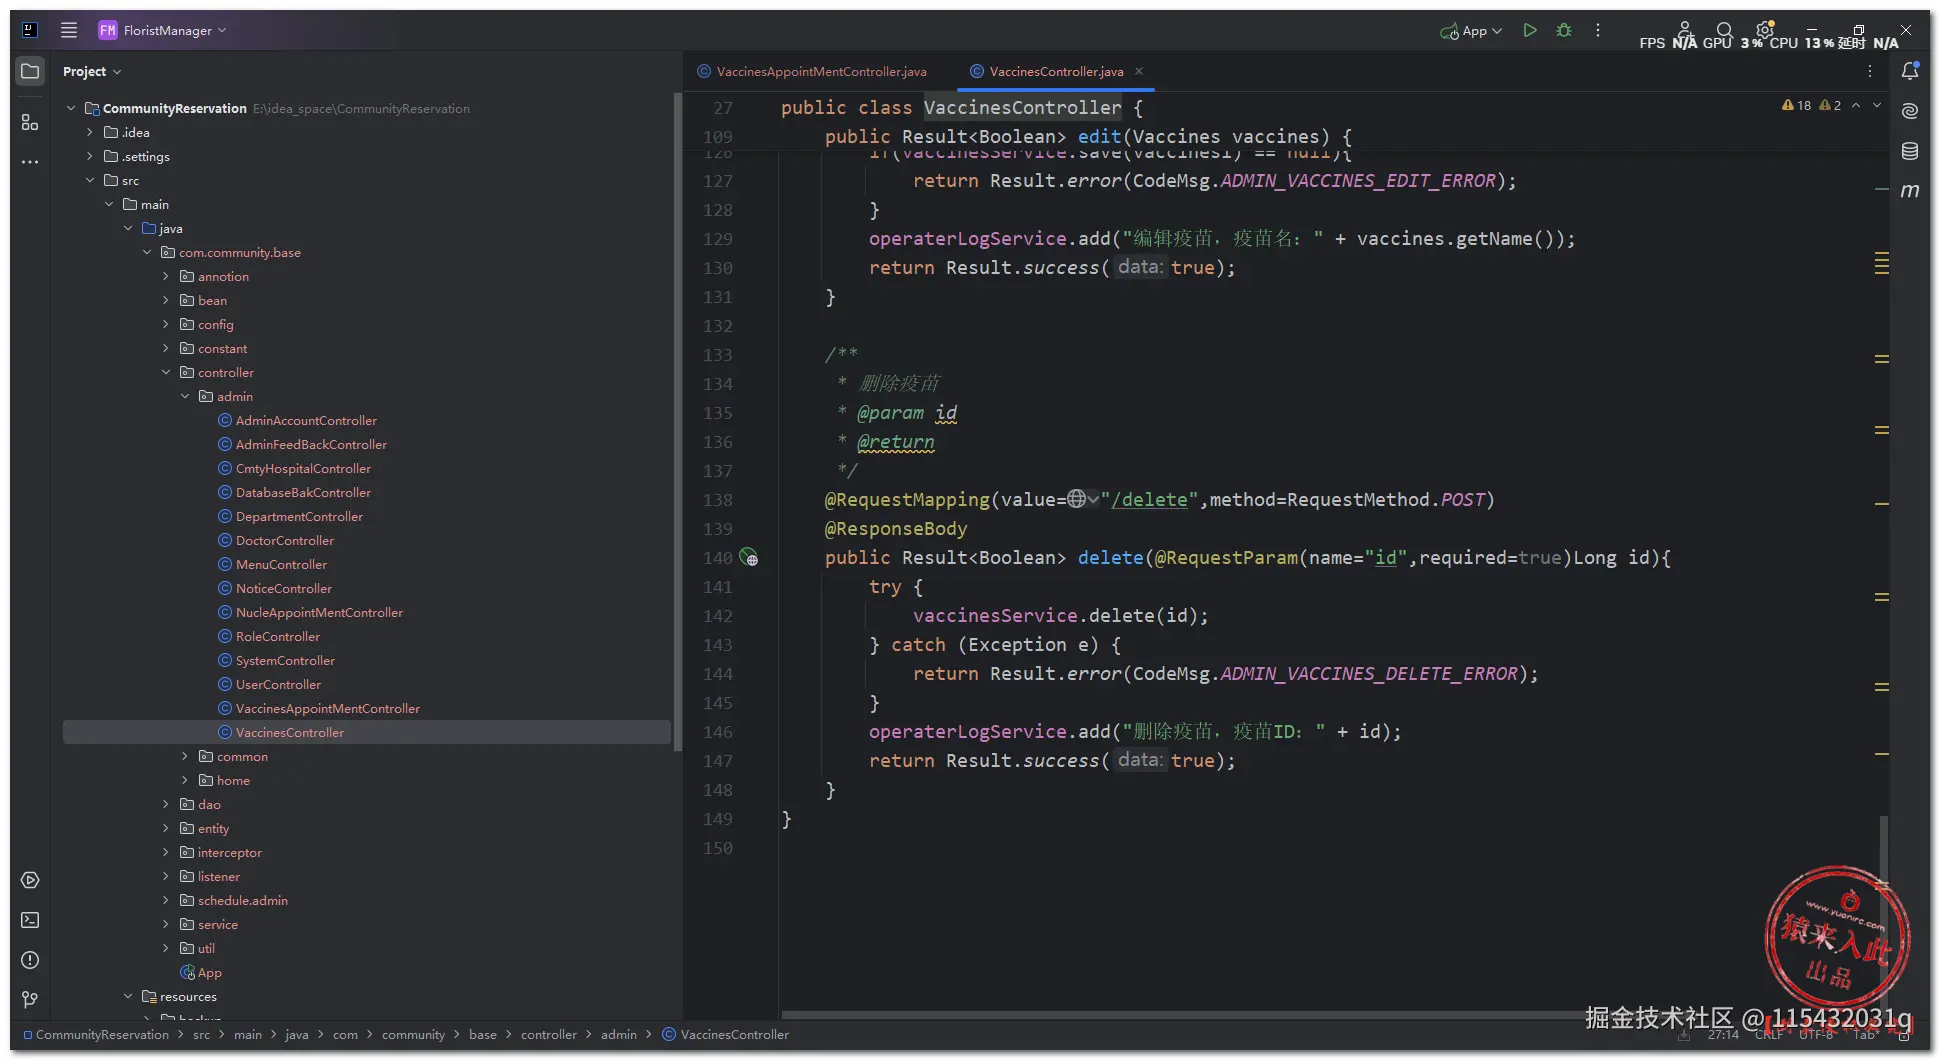Open the Structure tool window
The height and width of the screenshot is (1061, 1941).
(x=30, y=122)
